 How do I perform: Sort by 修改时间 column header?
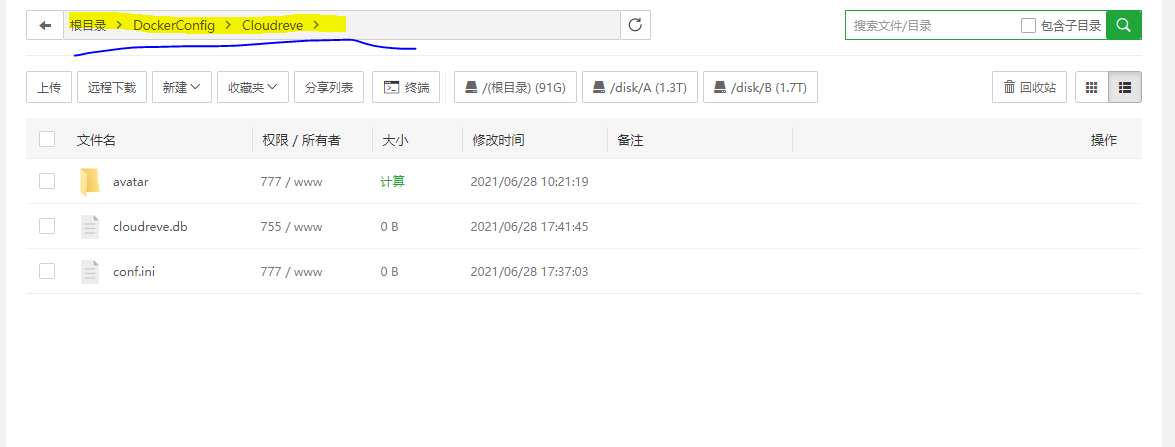[x=498, y=140]
